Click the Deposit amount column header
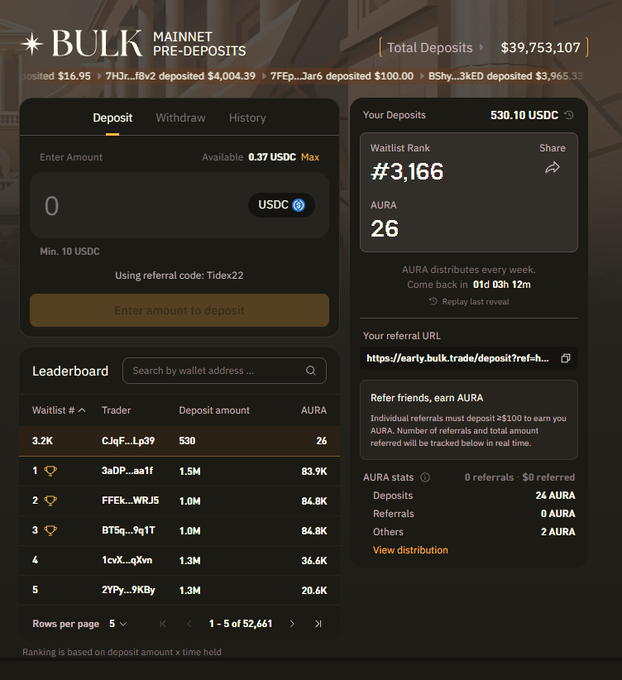Image resolution: width=622 pixels, height=680 pixels. [214, 410]
